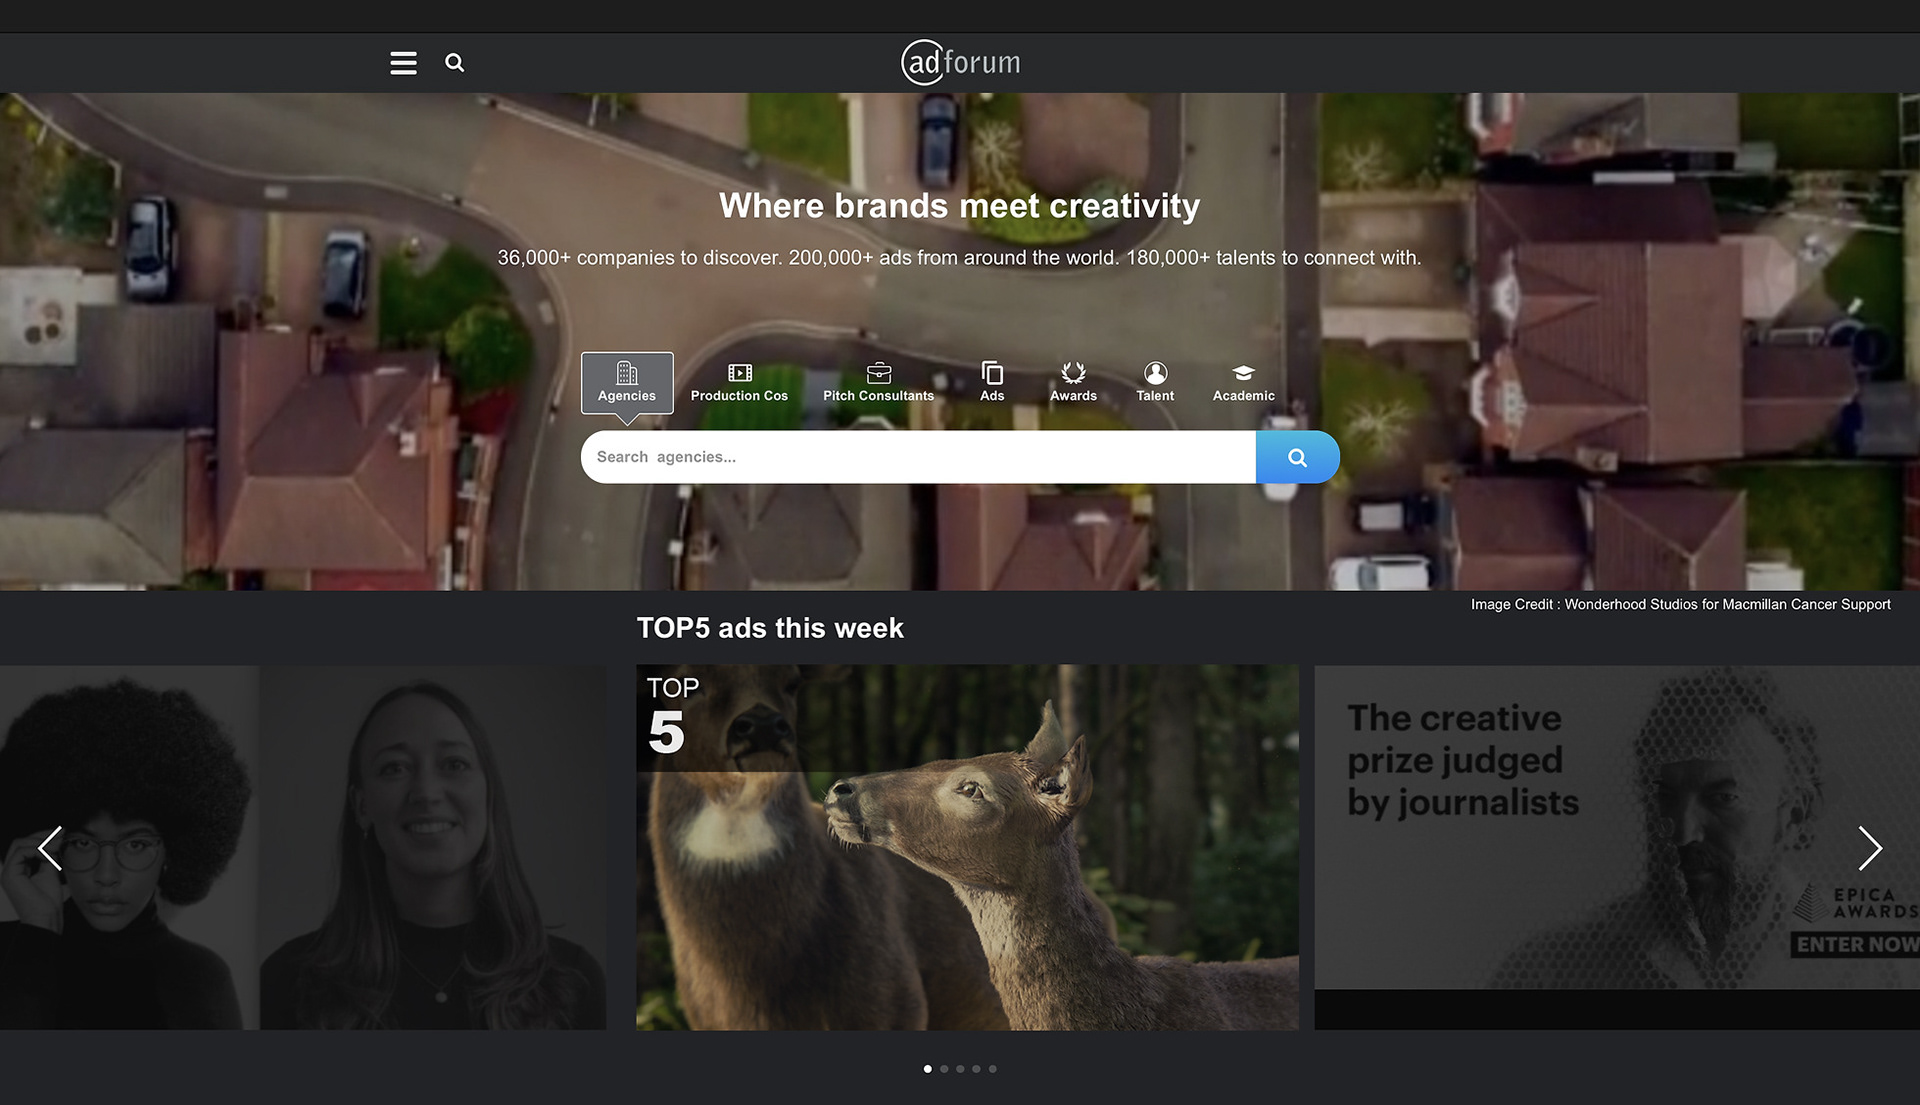This screenshot has height=1105, width=1920.
Task: Click the Search agencies input field
Action: 918,457
